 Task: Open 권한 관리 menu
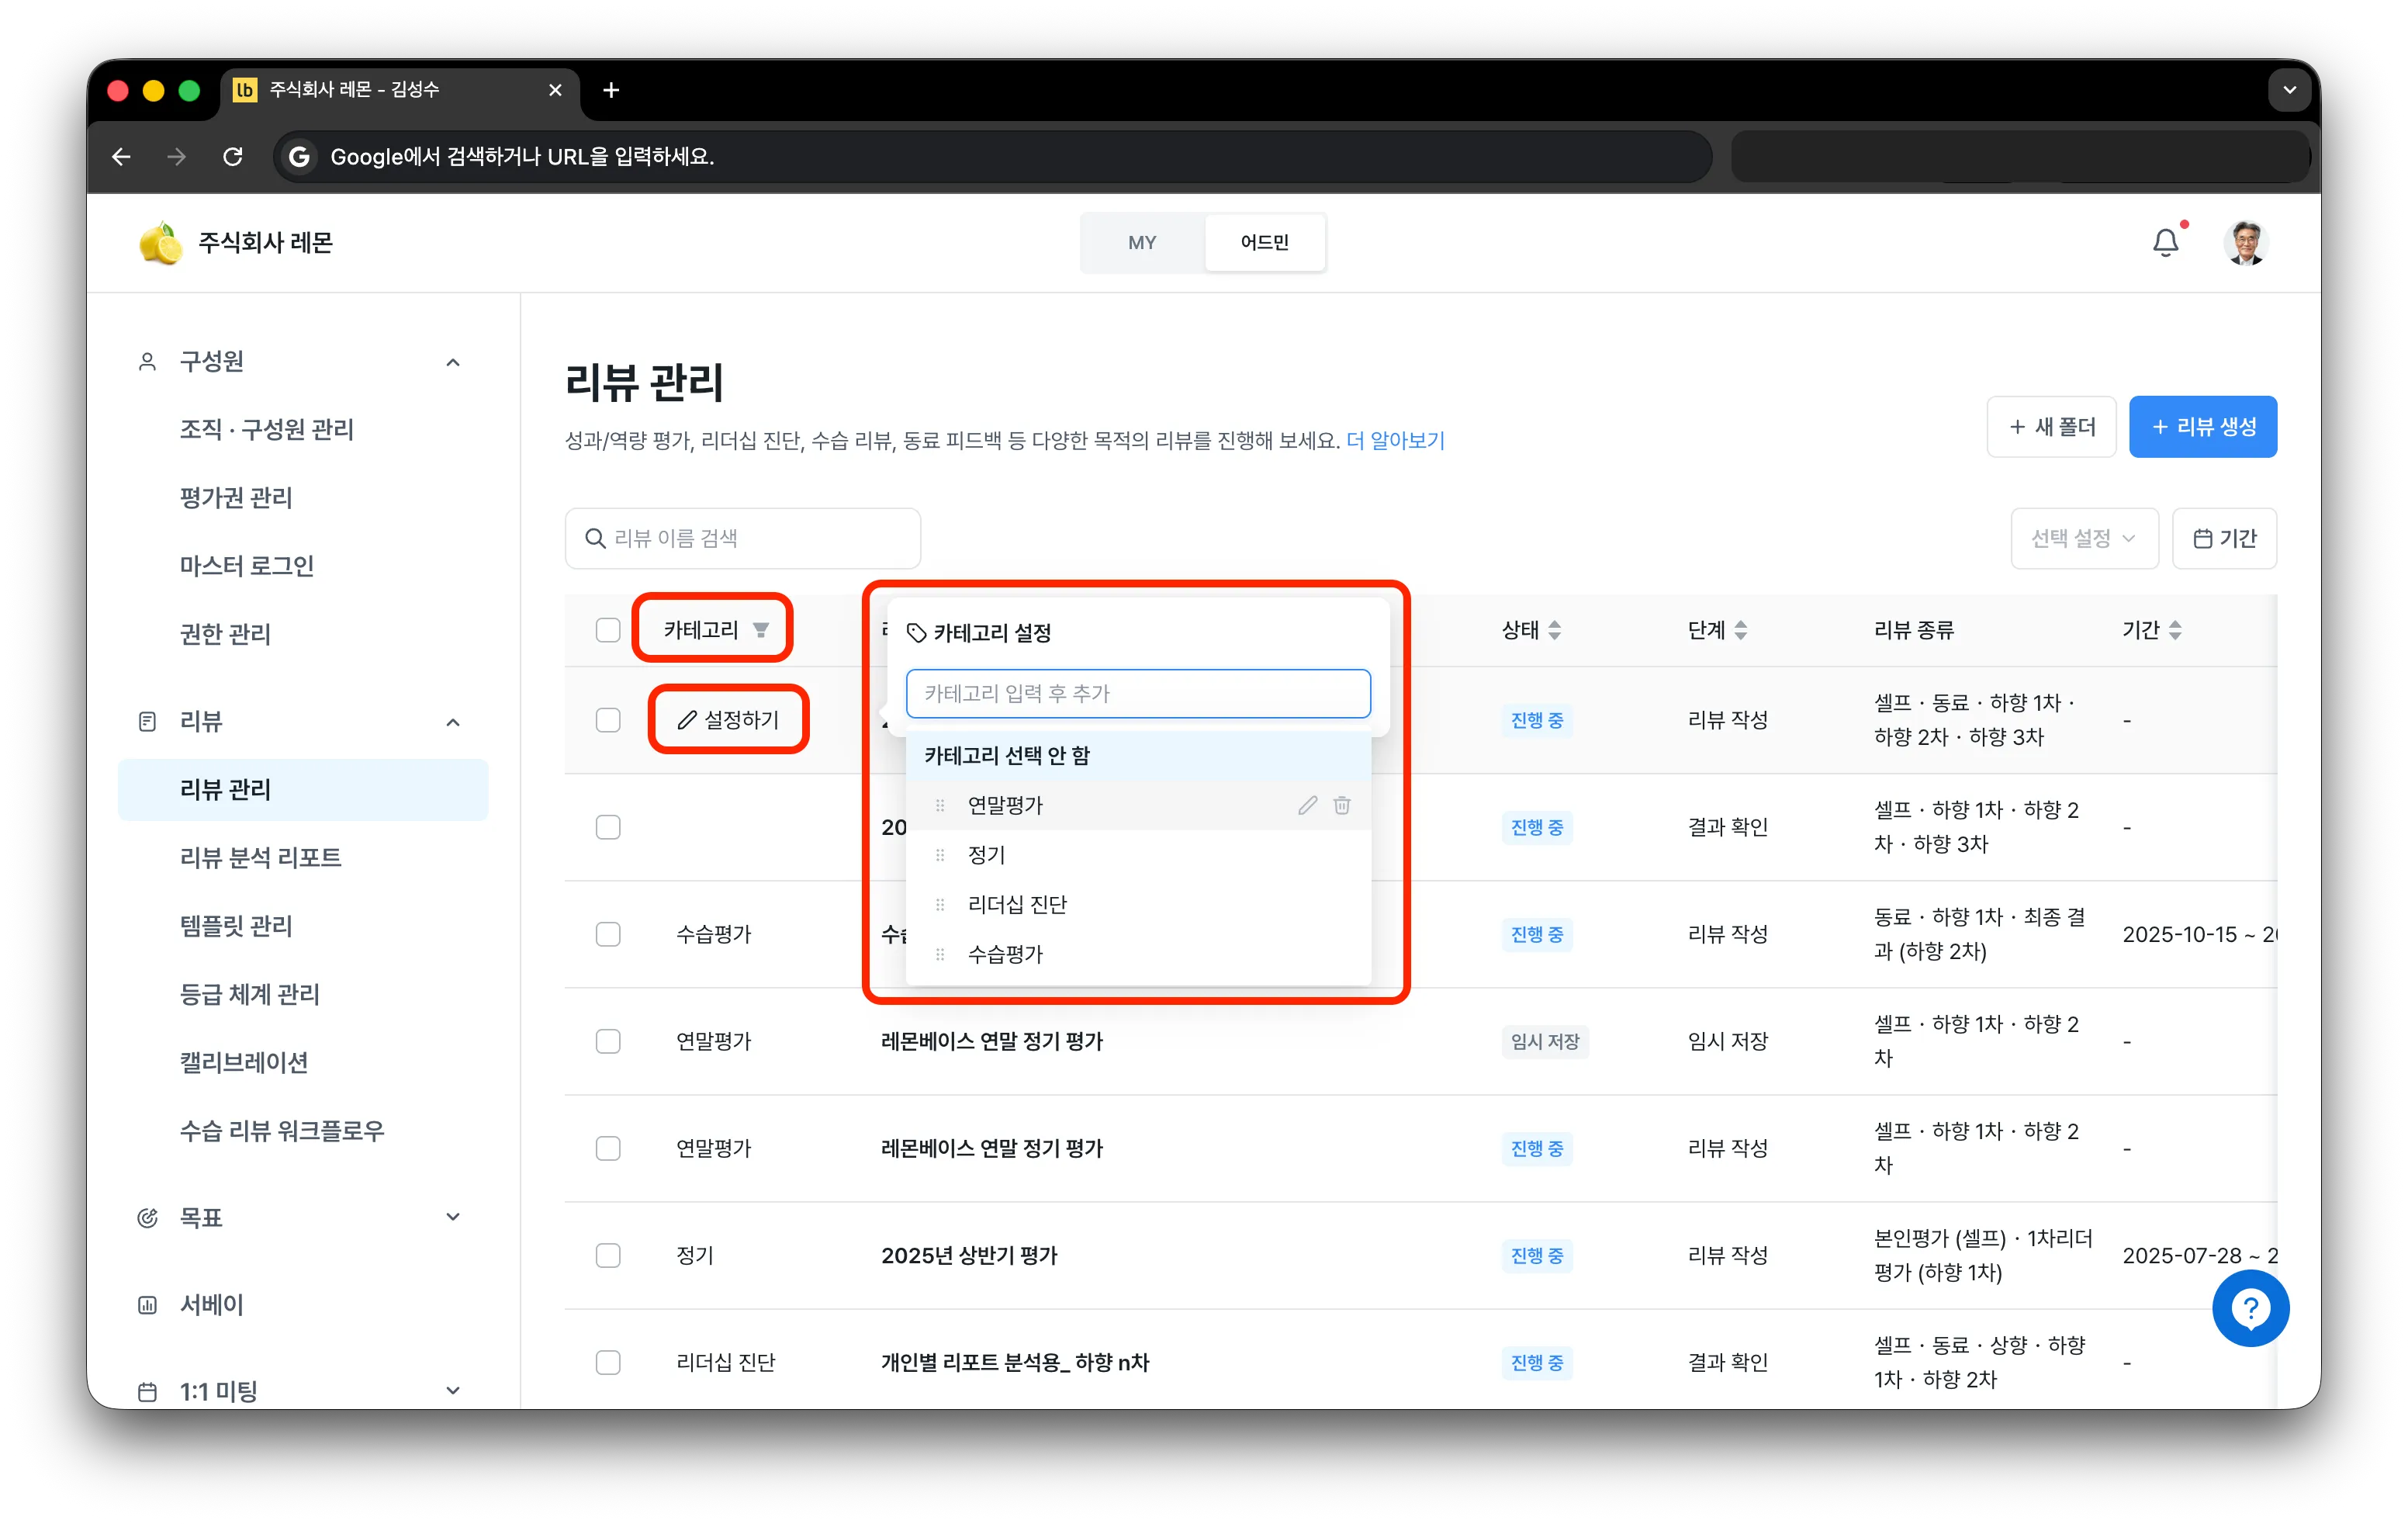click(x=225, y=634)
